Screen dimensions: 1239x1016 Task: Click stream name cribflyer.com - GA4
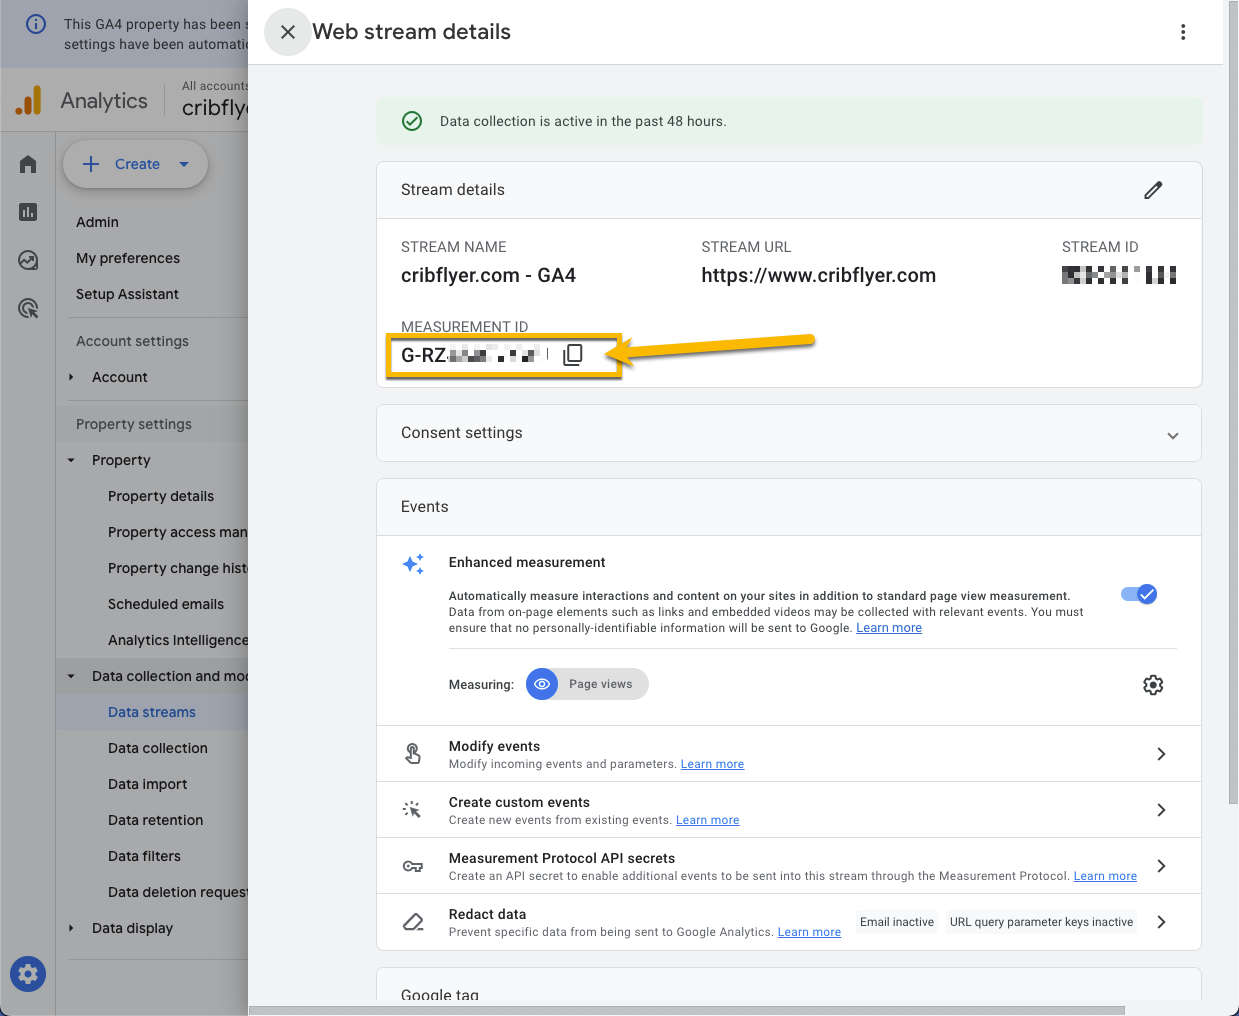tap(488, 275)
